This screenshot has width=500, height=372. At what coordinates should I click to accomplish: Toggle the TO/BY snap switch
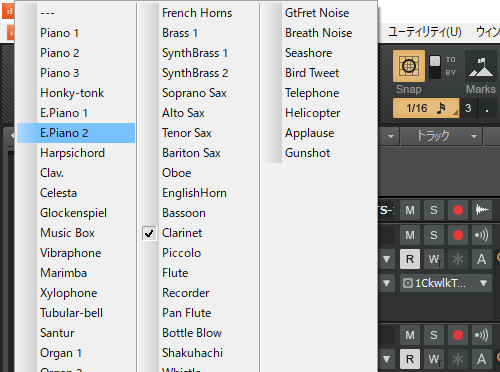tap(435, 67)
